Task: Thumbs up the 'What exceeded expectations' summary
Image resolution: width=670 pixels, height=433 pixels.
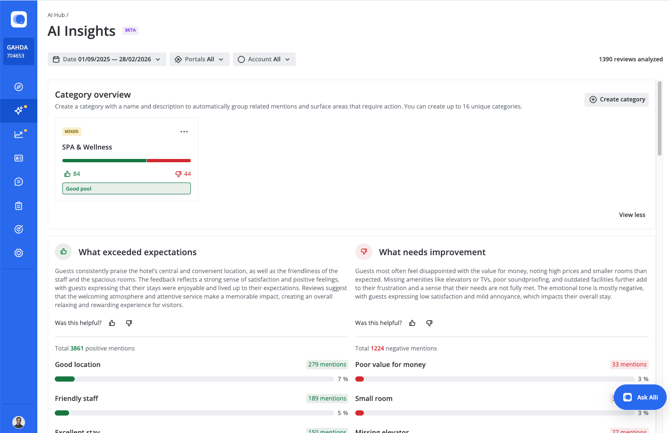Action: (x=112, y=323)
